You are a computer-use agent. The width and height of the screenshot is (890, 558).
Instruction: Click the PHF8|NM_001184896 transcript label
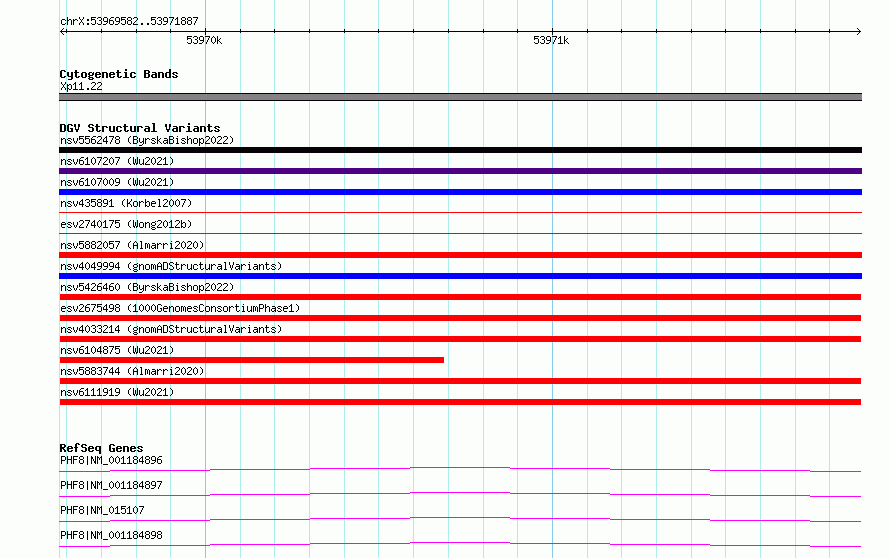tap(111, 460)
